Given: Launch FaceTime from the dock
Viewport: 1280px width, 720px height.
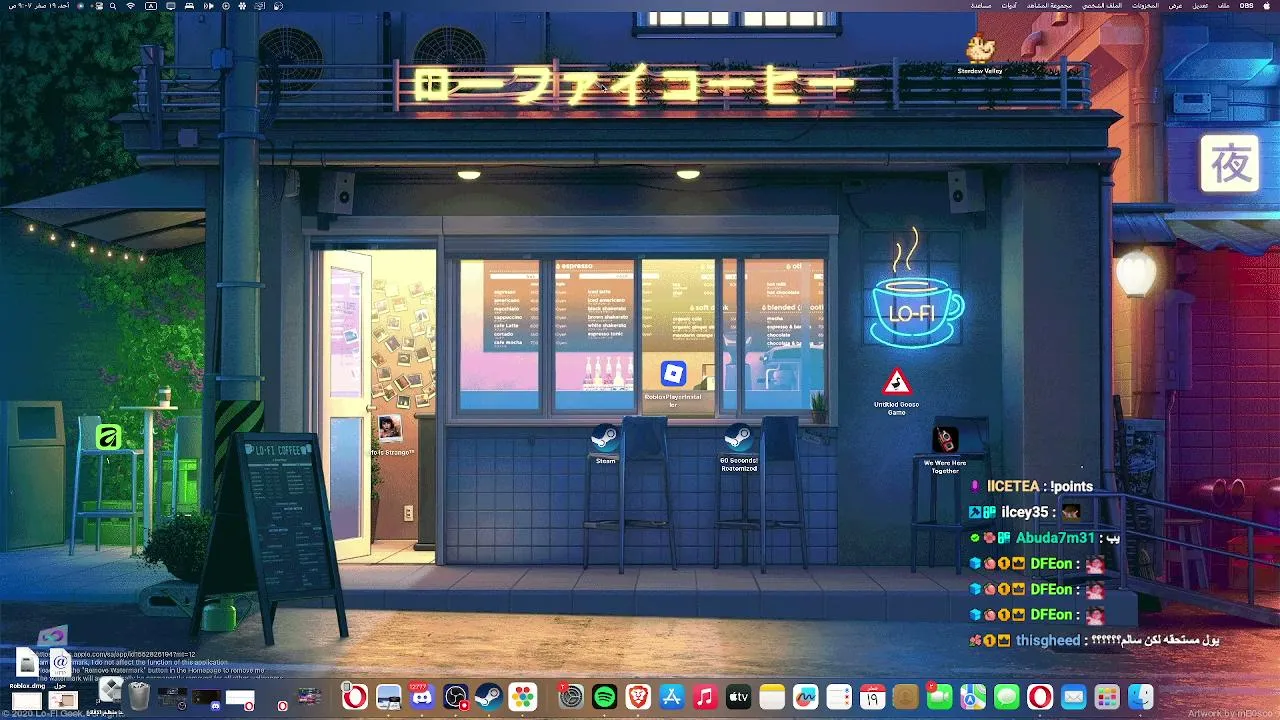Looking at the screenshot, I should pyautogui.click(x=939, y=697).
